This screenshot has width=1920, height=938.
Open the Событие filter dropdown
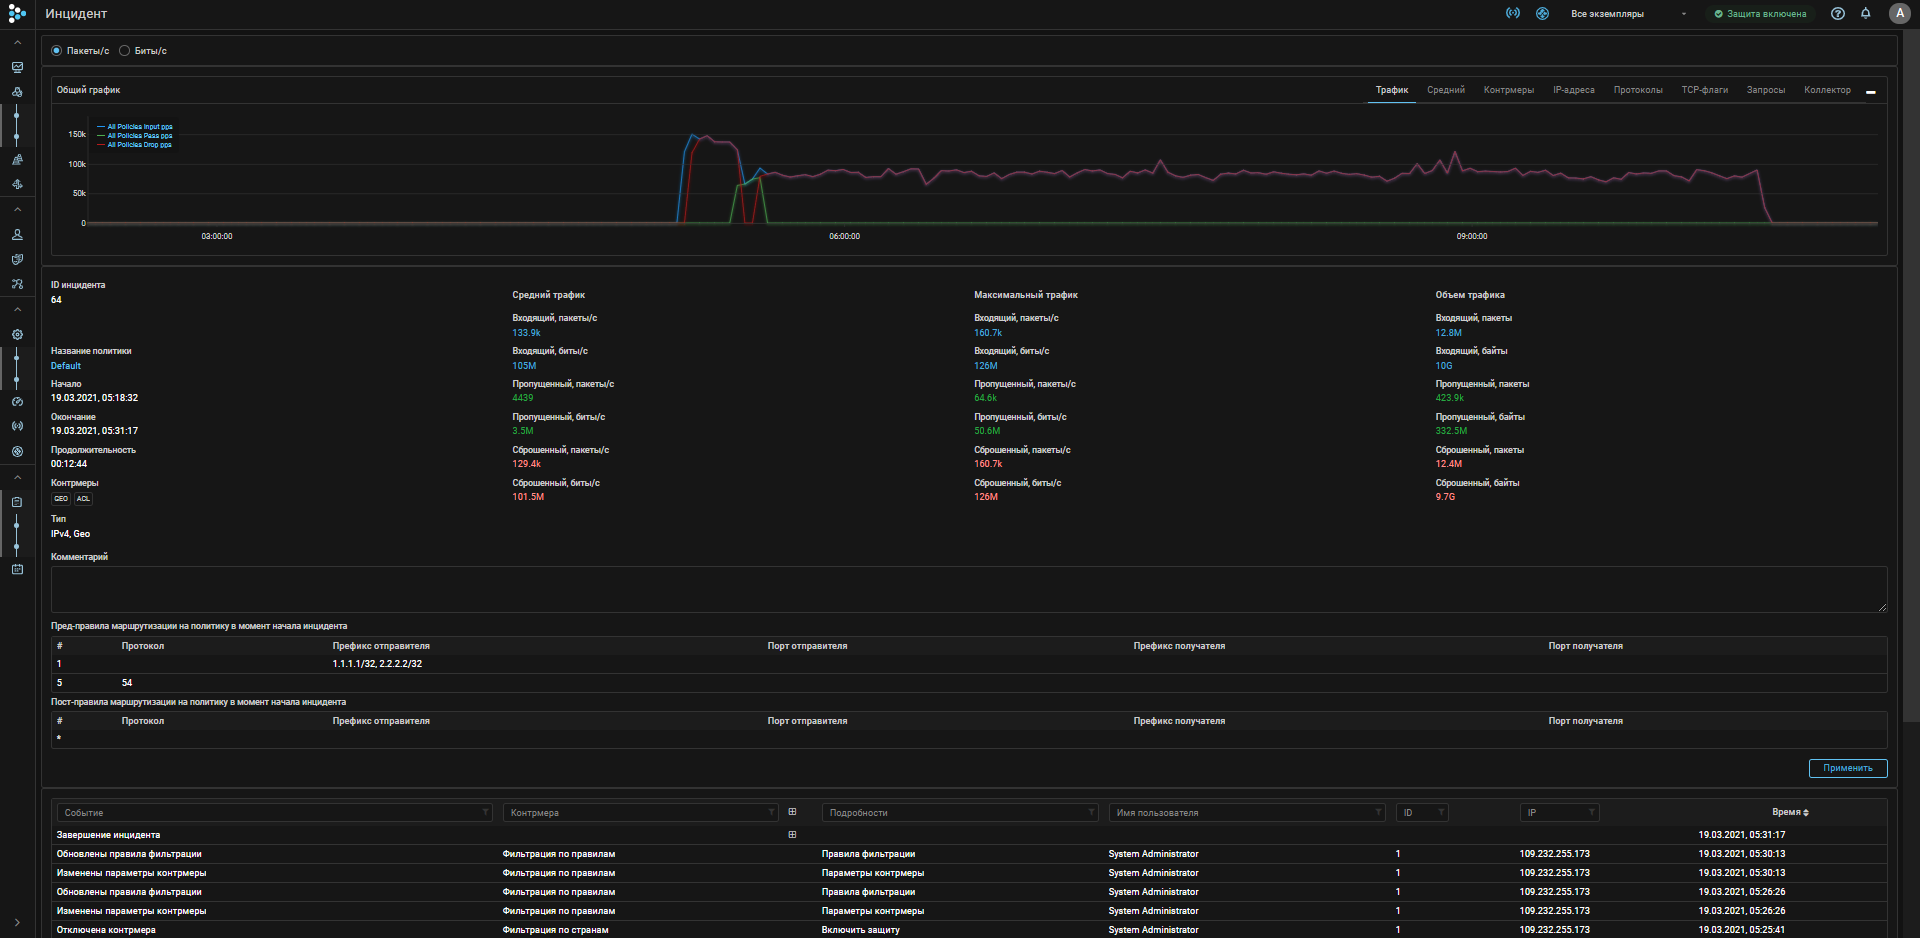[x=274, y=813]
